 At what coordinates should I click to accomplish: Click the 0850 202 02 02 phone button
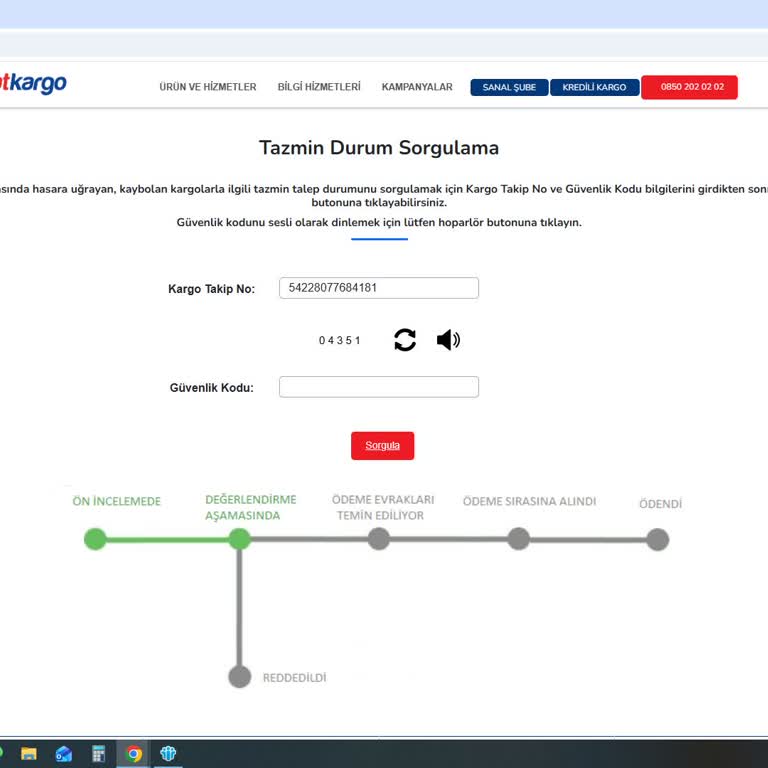coord(689,87)
